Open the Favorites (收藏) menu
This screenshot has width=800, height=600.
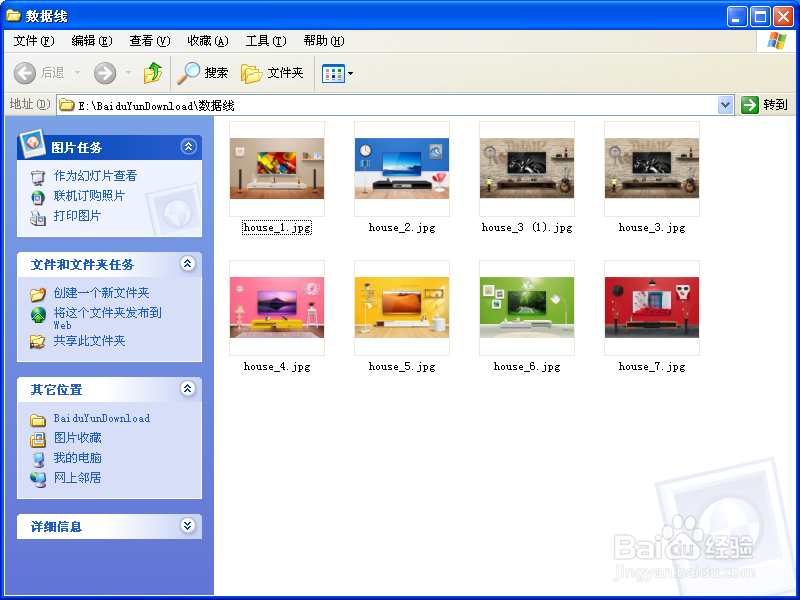[x=208, y=41]
